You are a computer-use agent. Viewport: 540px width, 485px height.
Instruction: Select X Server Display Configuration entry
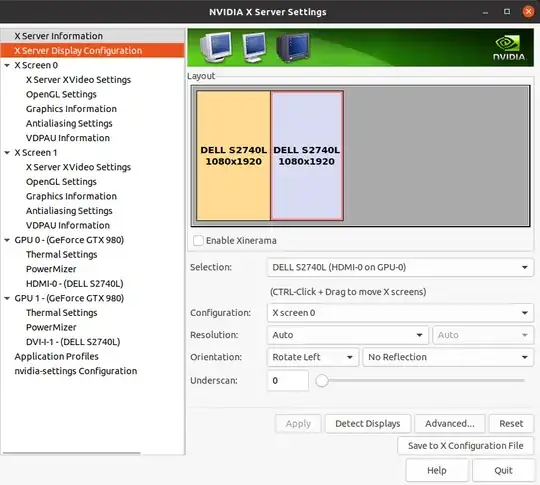coord(93,50)
